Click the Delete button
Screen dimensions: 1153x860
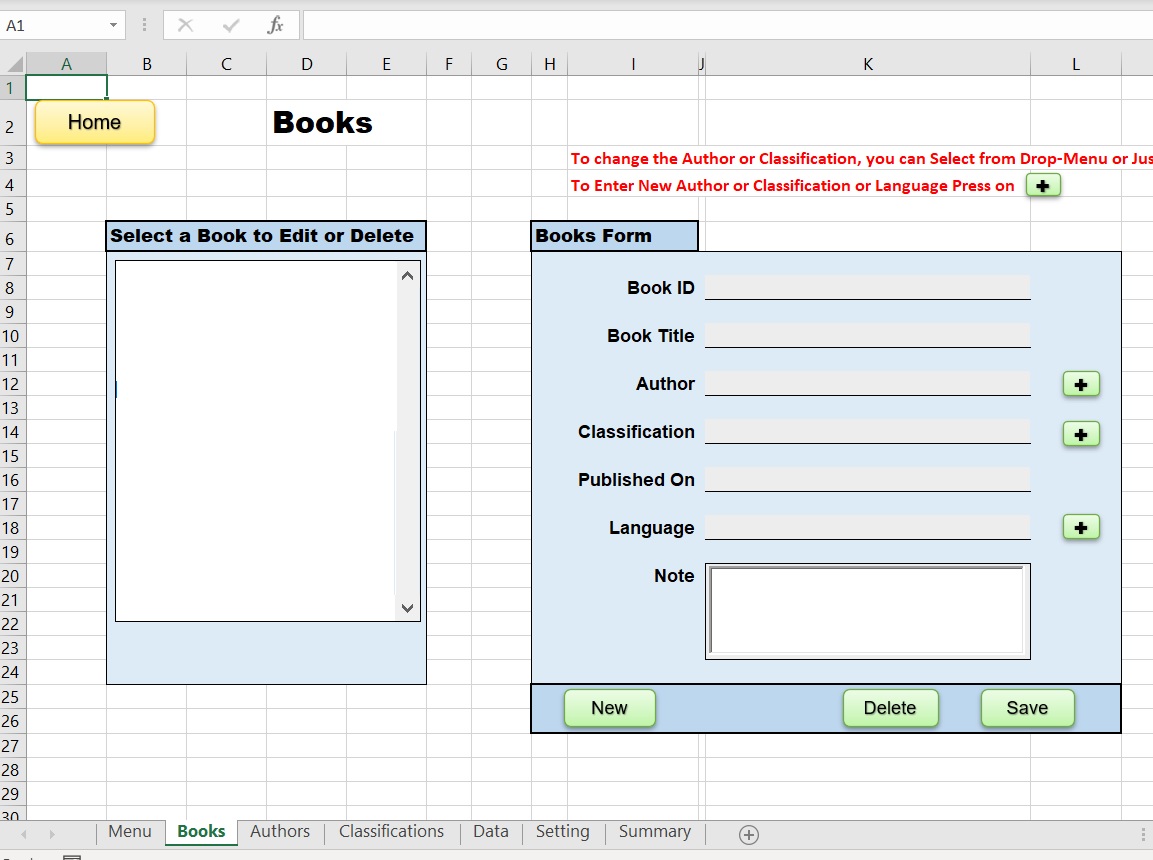890,708
